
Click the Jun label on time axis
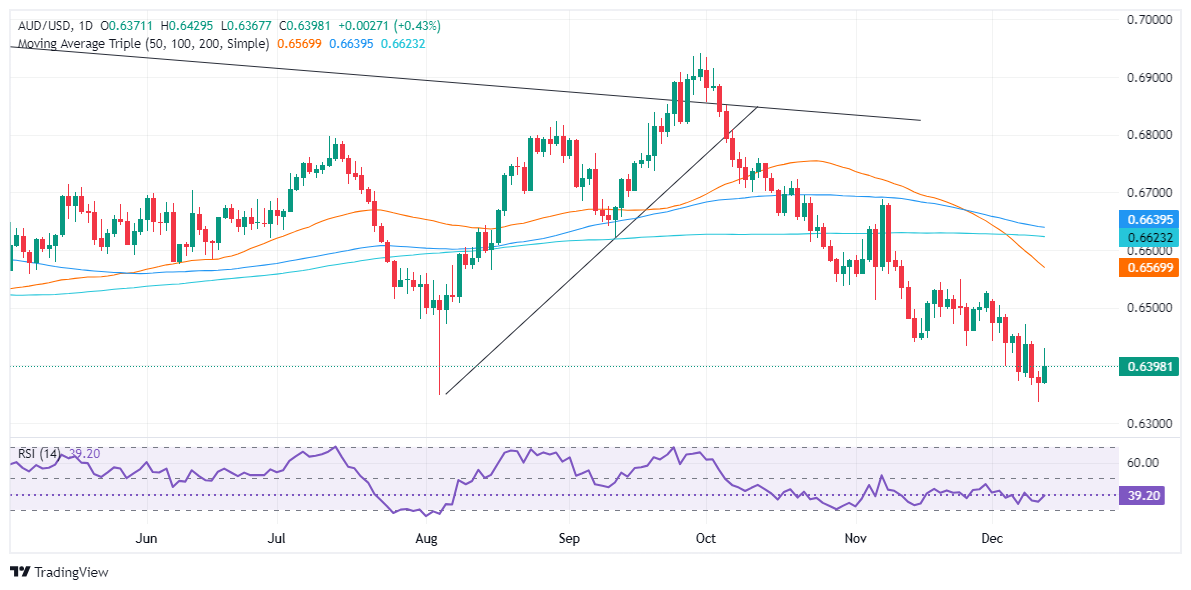pos(147,539)
